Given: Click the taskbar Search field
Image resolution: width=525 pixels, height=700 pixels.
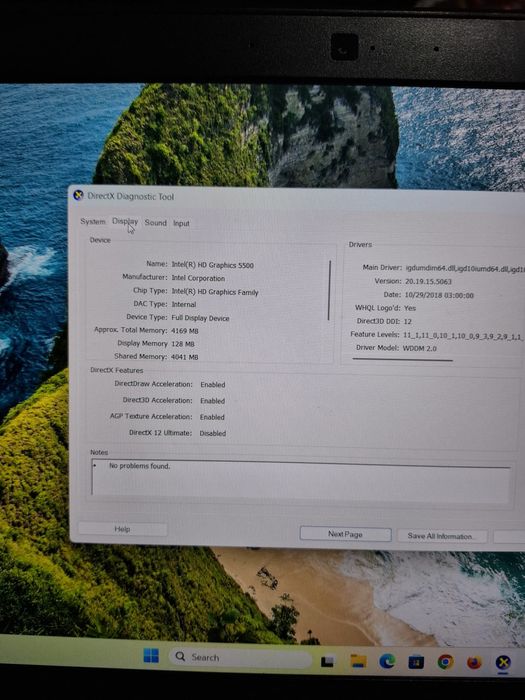Looking at the screenshot, I should [x=240, y=658].
